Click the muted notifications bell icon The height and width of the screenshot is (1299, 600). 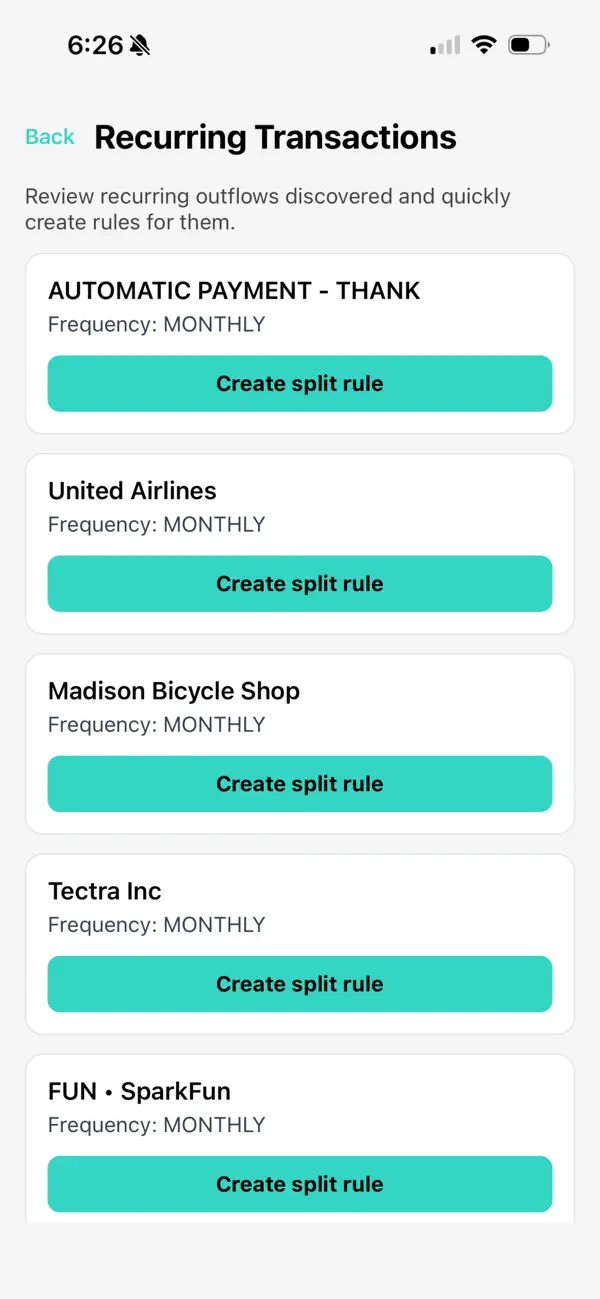[140, 44]
